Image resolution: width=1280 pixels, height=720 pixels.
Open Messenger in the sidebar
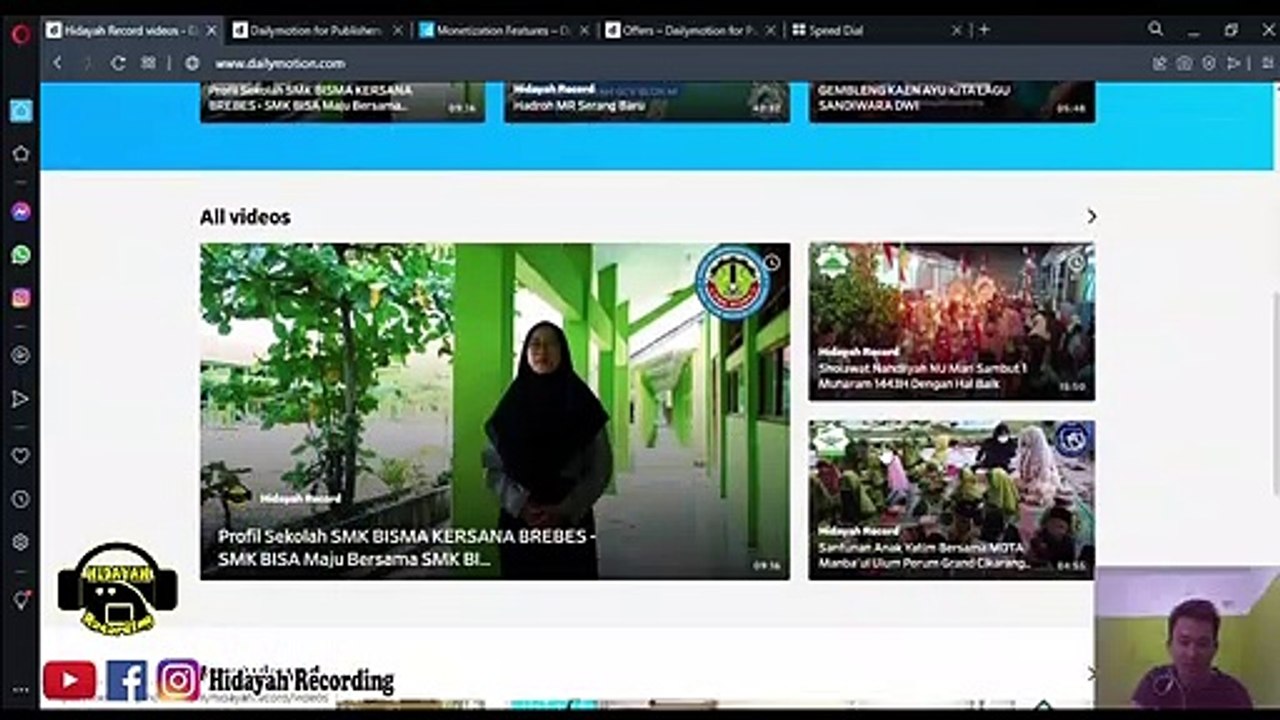click(x=20, y=212)
